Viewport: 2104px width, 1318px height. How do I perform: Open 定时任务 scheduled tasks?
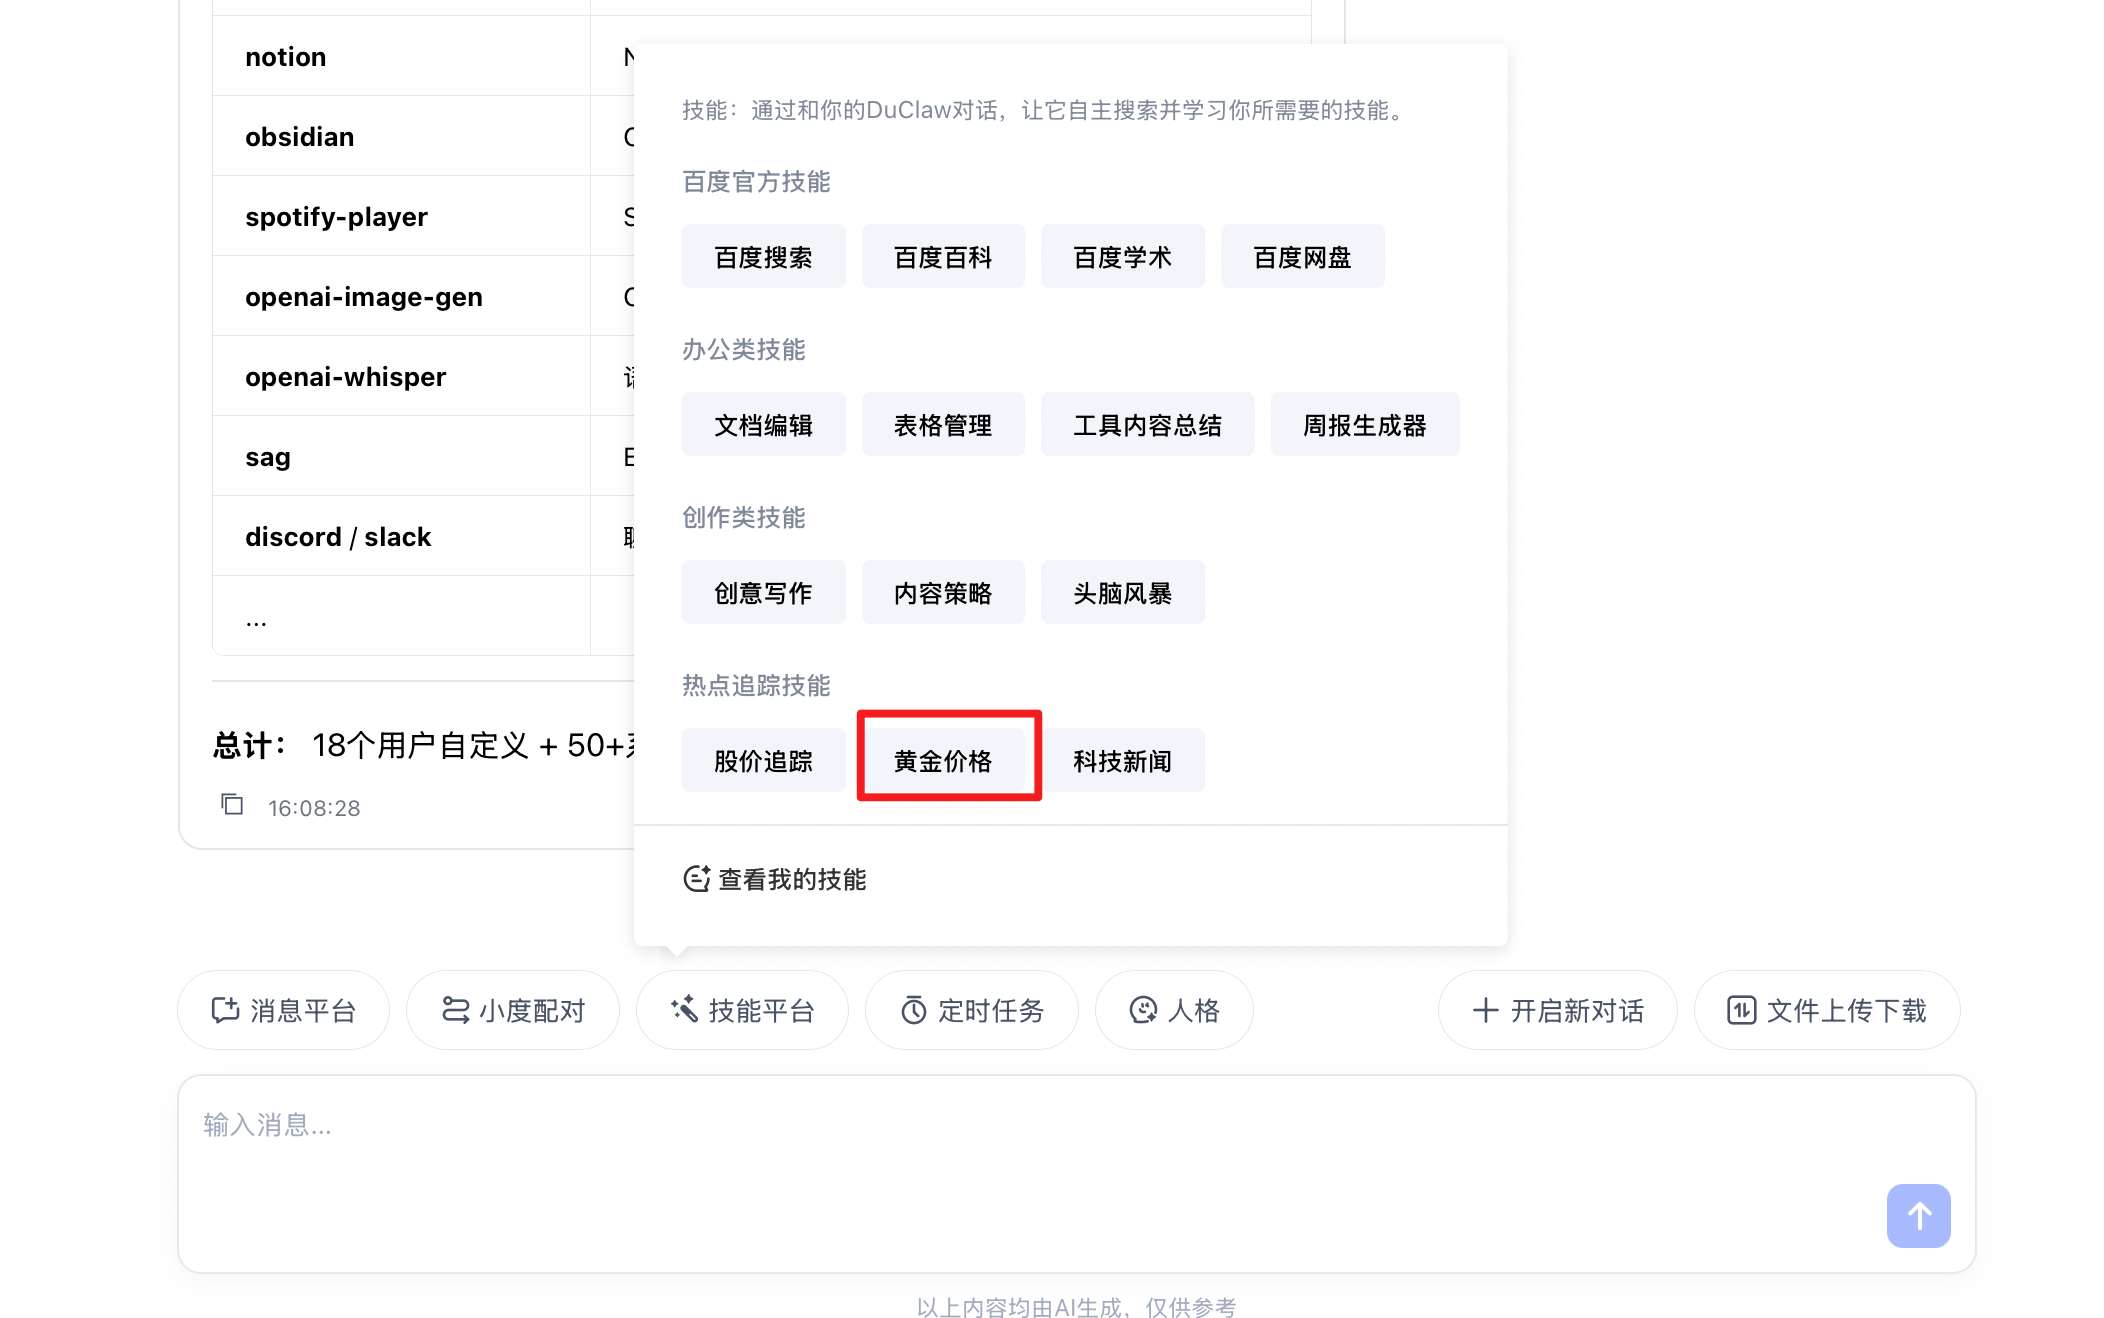tap(972, 1010)
